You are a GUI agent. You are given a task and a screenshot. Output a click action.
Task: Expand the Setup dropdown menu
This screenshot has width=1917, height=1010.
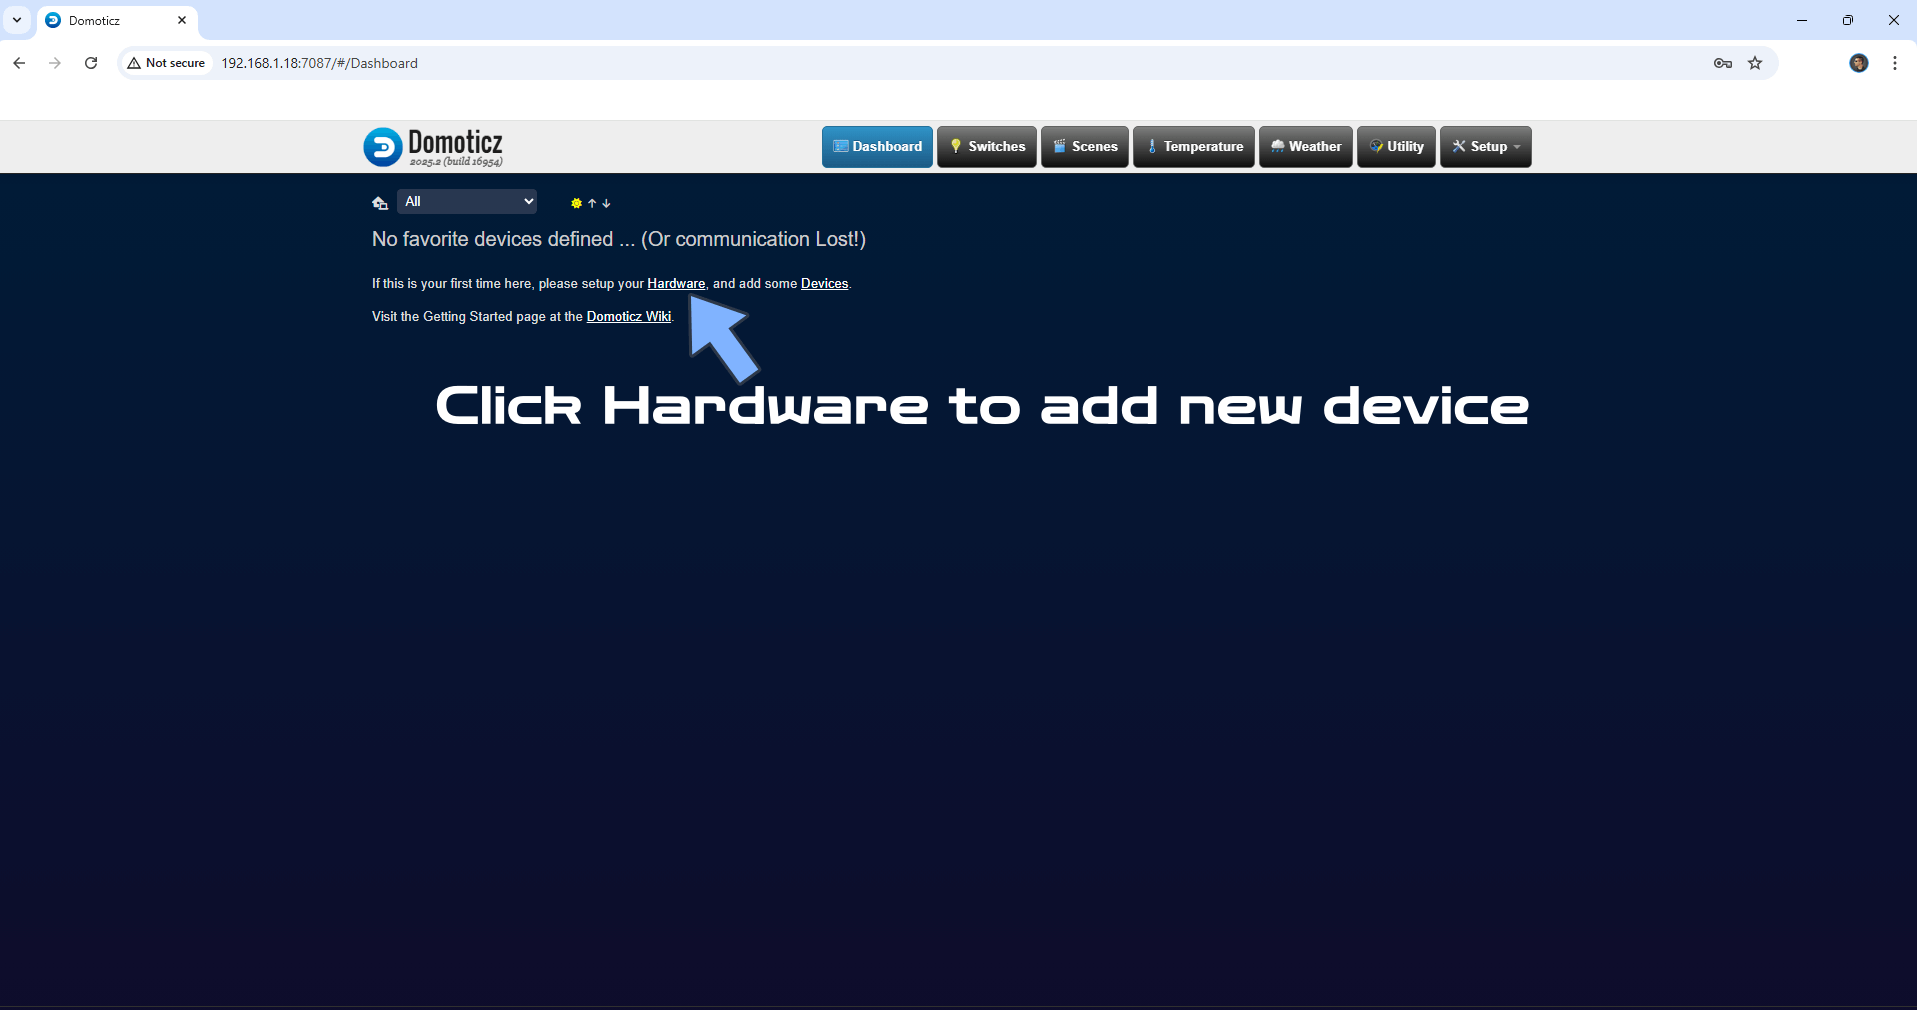(x=1485, y=147)
